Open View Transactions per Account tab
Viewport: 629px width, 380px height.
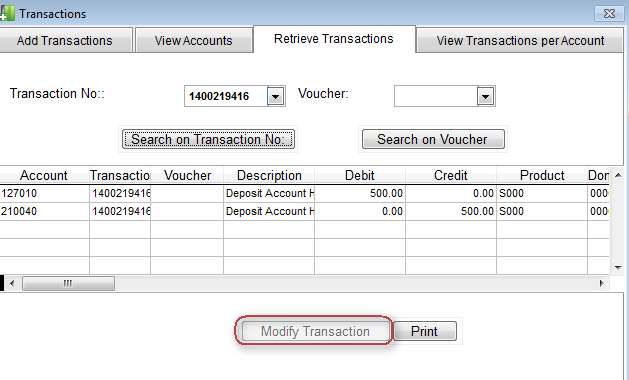(520, 40)
